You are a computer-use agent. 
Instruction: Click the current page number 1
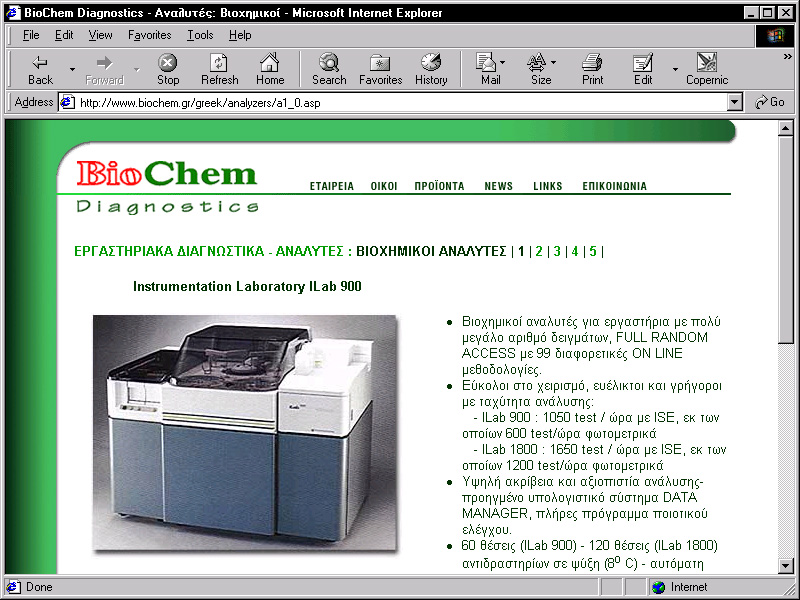click(x=521, y=251)
